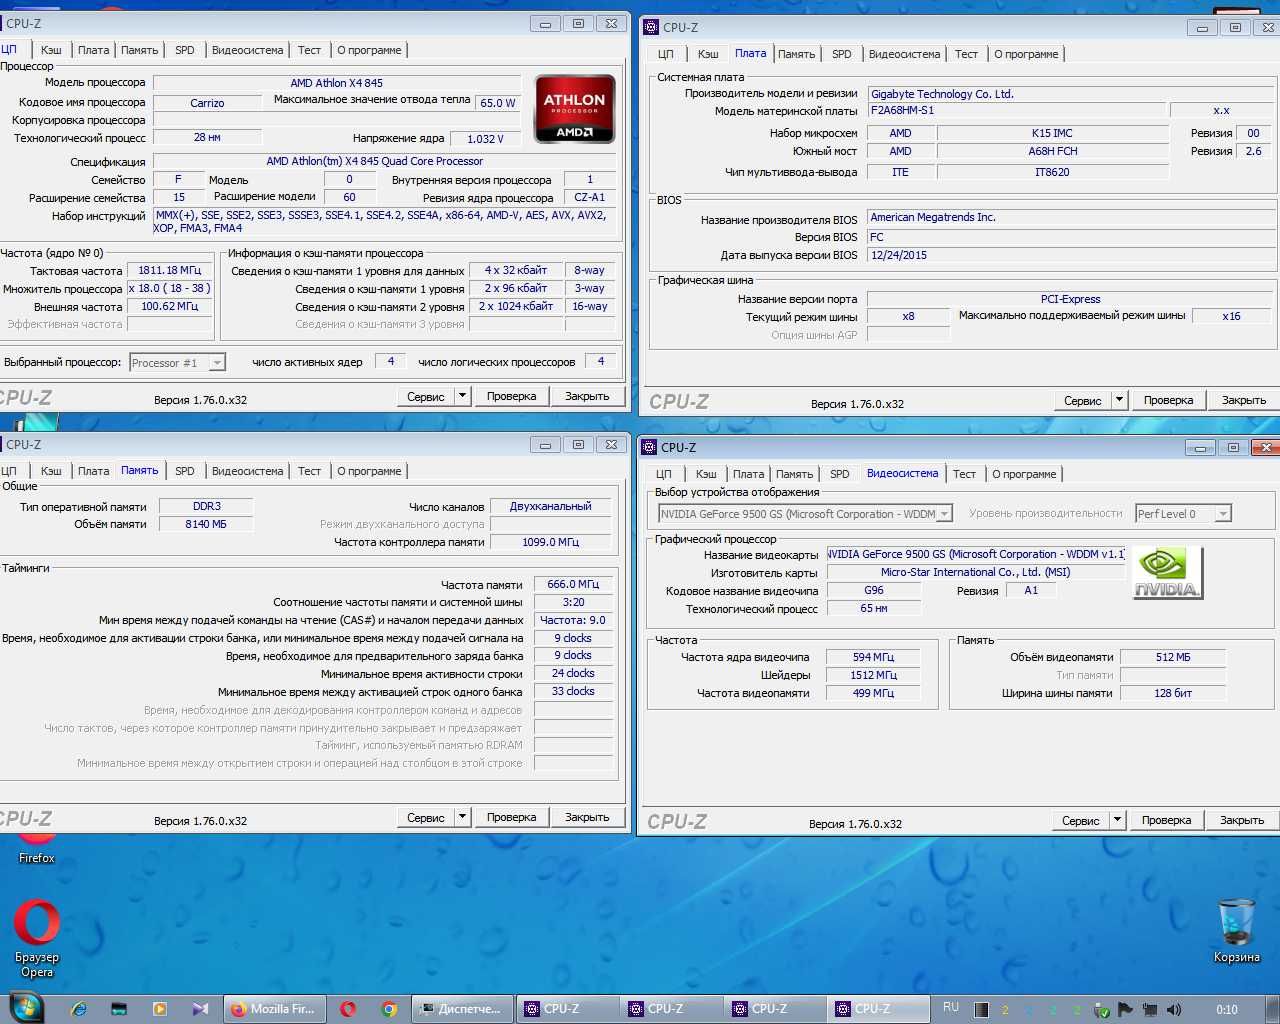Click Закрыть button in CPU window
1280x1024 pixels.
point(587,396)
